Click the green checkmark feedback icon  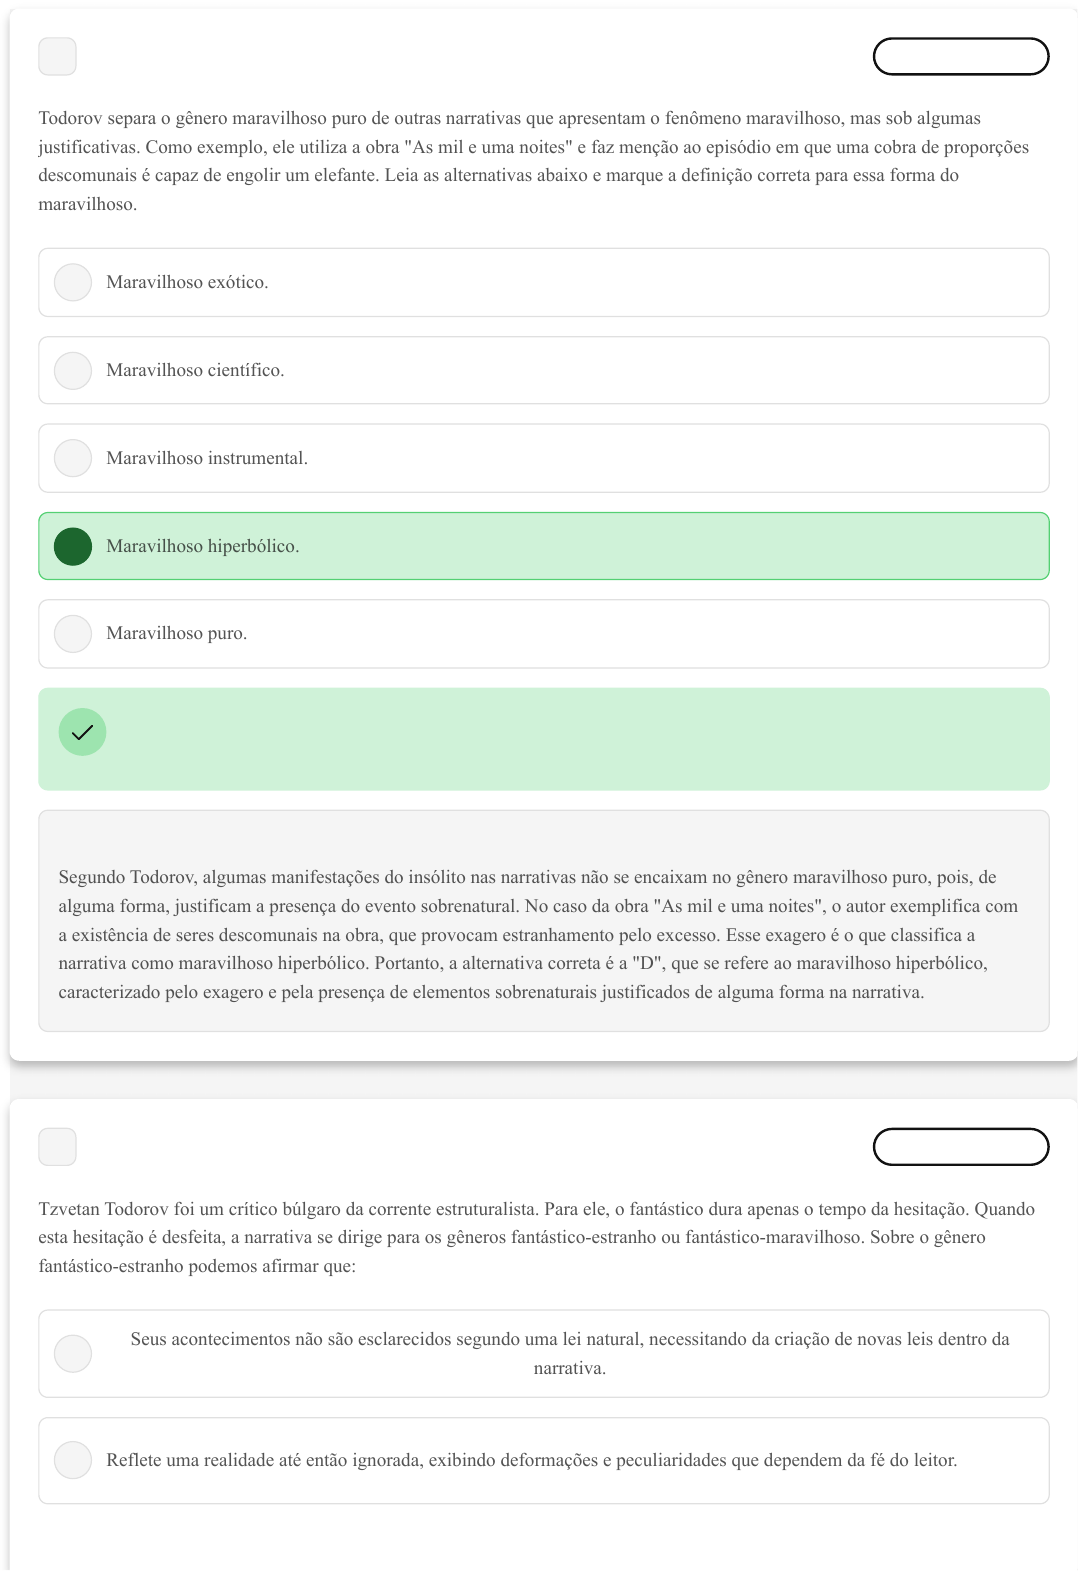point(82,732)
